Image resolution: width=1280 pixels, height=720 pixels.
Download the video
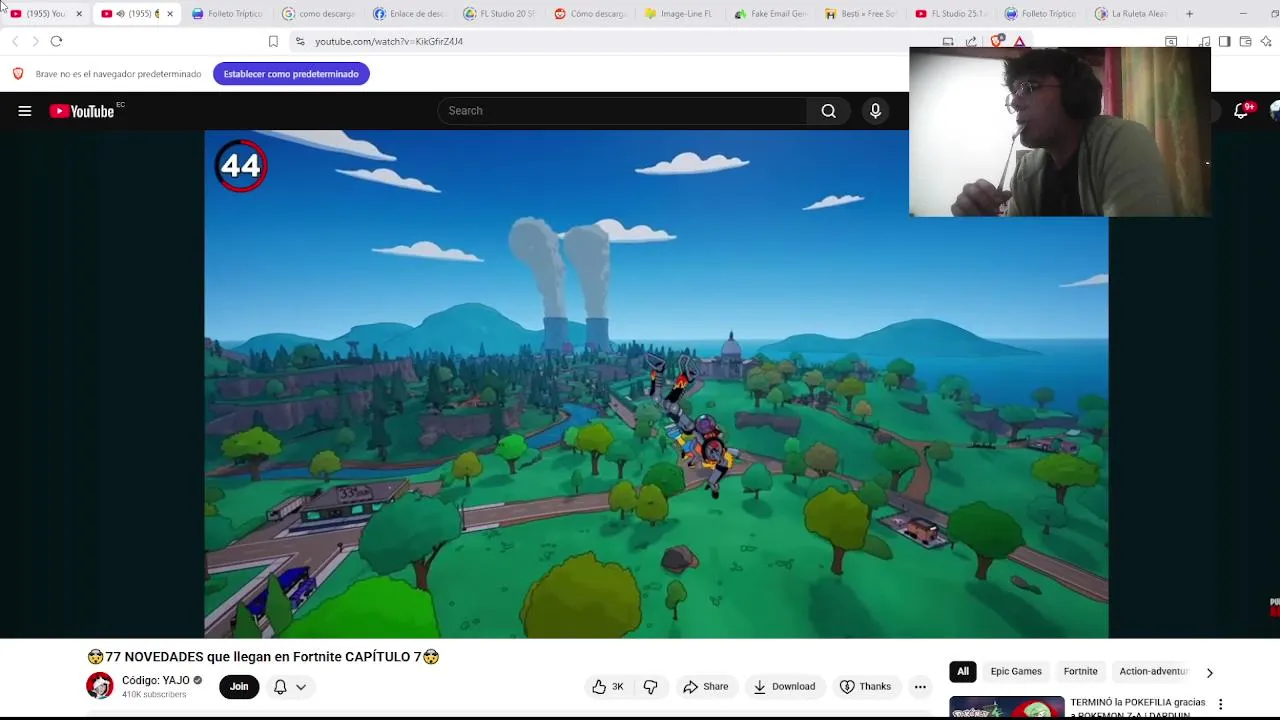tap(784, 686)
